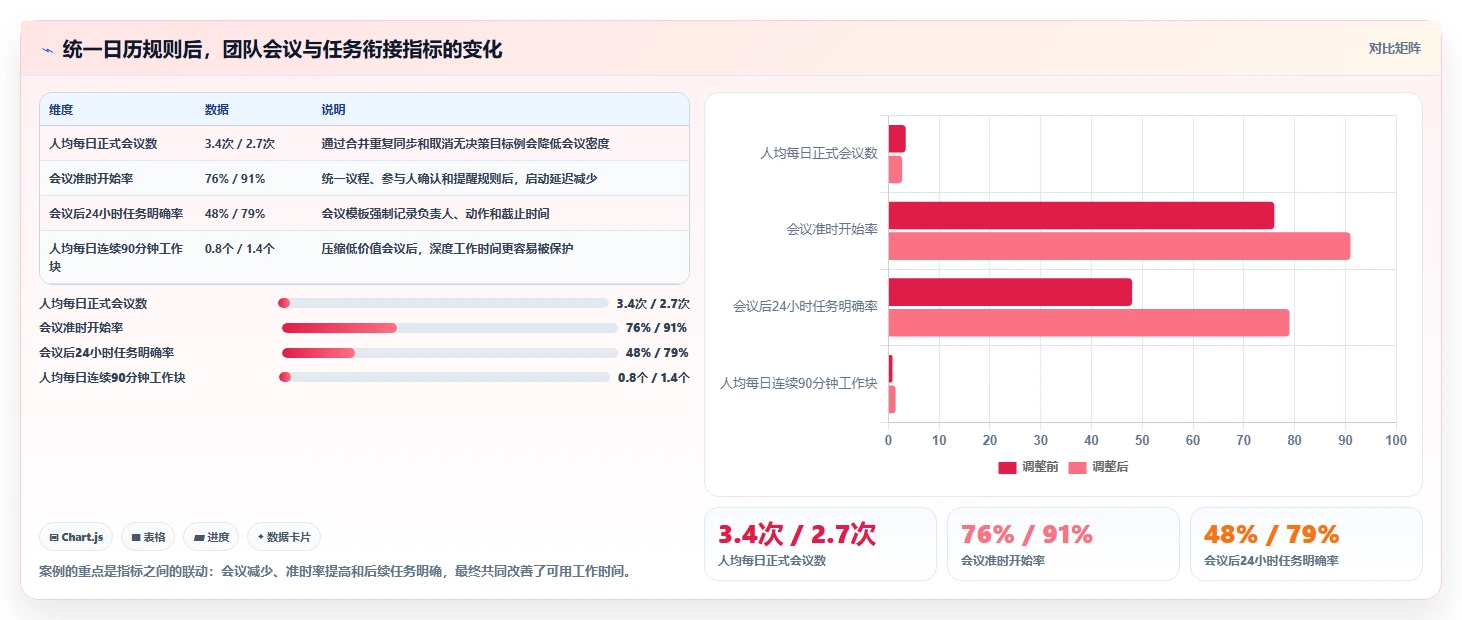Viewport: 1462px width, 620px height.
Task: Click the 会议后24小时任务明确率 progress bar
Action: pyautogui.click(x=450, y=353)
